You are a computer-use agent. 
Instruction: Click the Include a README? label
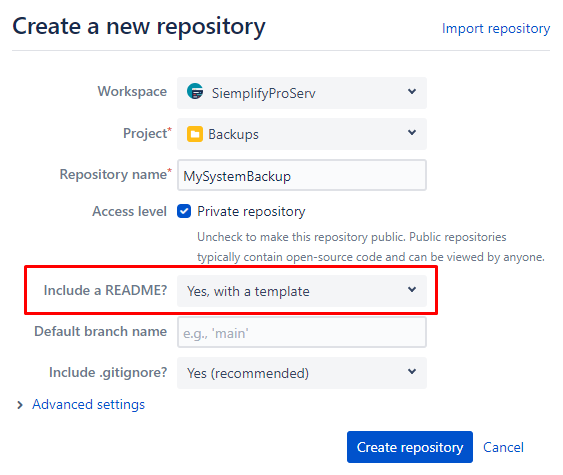pyautogui.click(x=105, y=290)
